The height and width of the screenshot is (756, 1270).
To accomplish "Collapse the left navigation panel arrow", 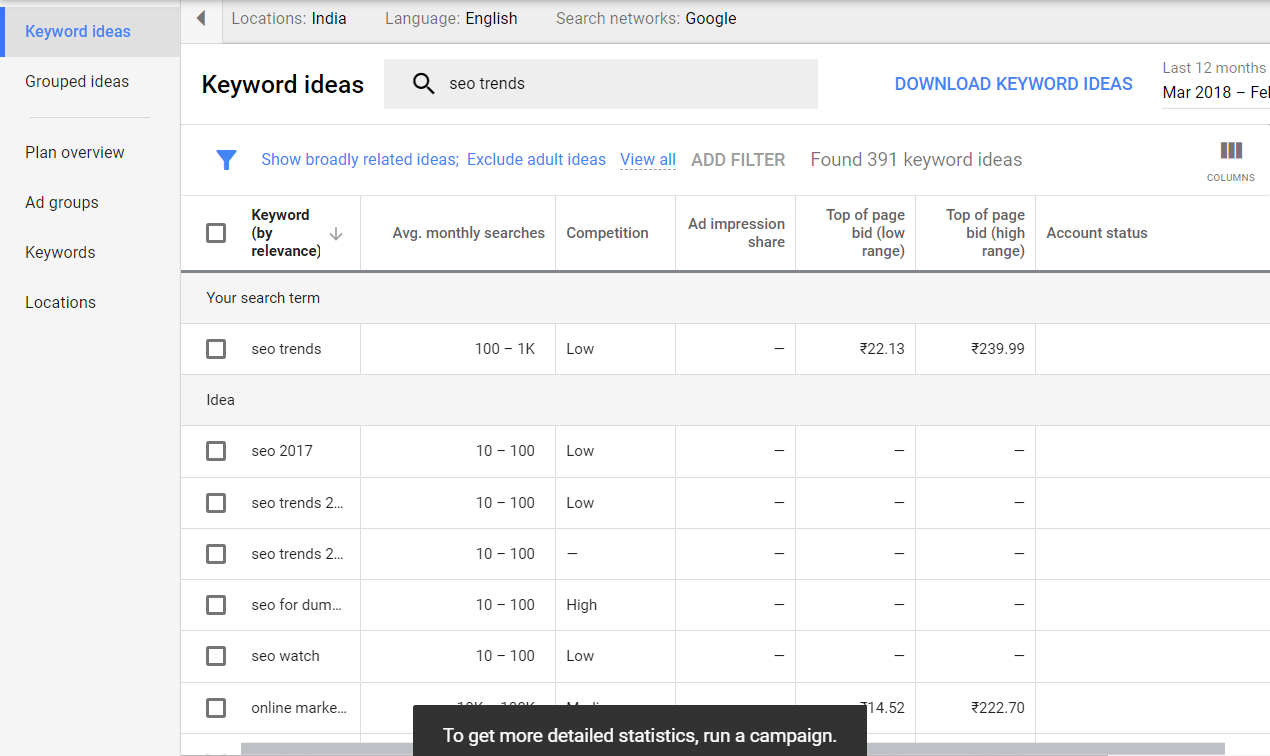I will pyautogui.click(x=201, y=19).
